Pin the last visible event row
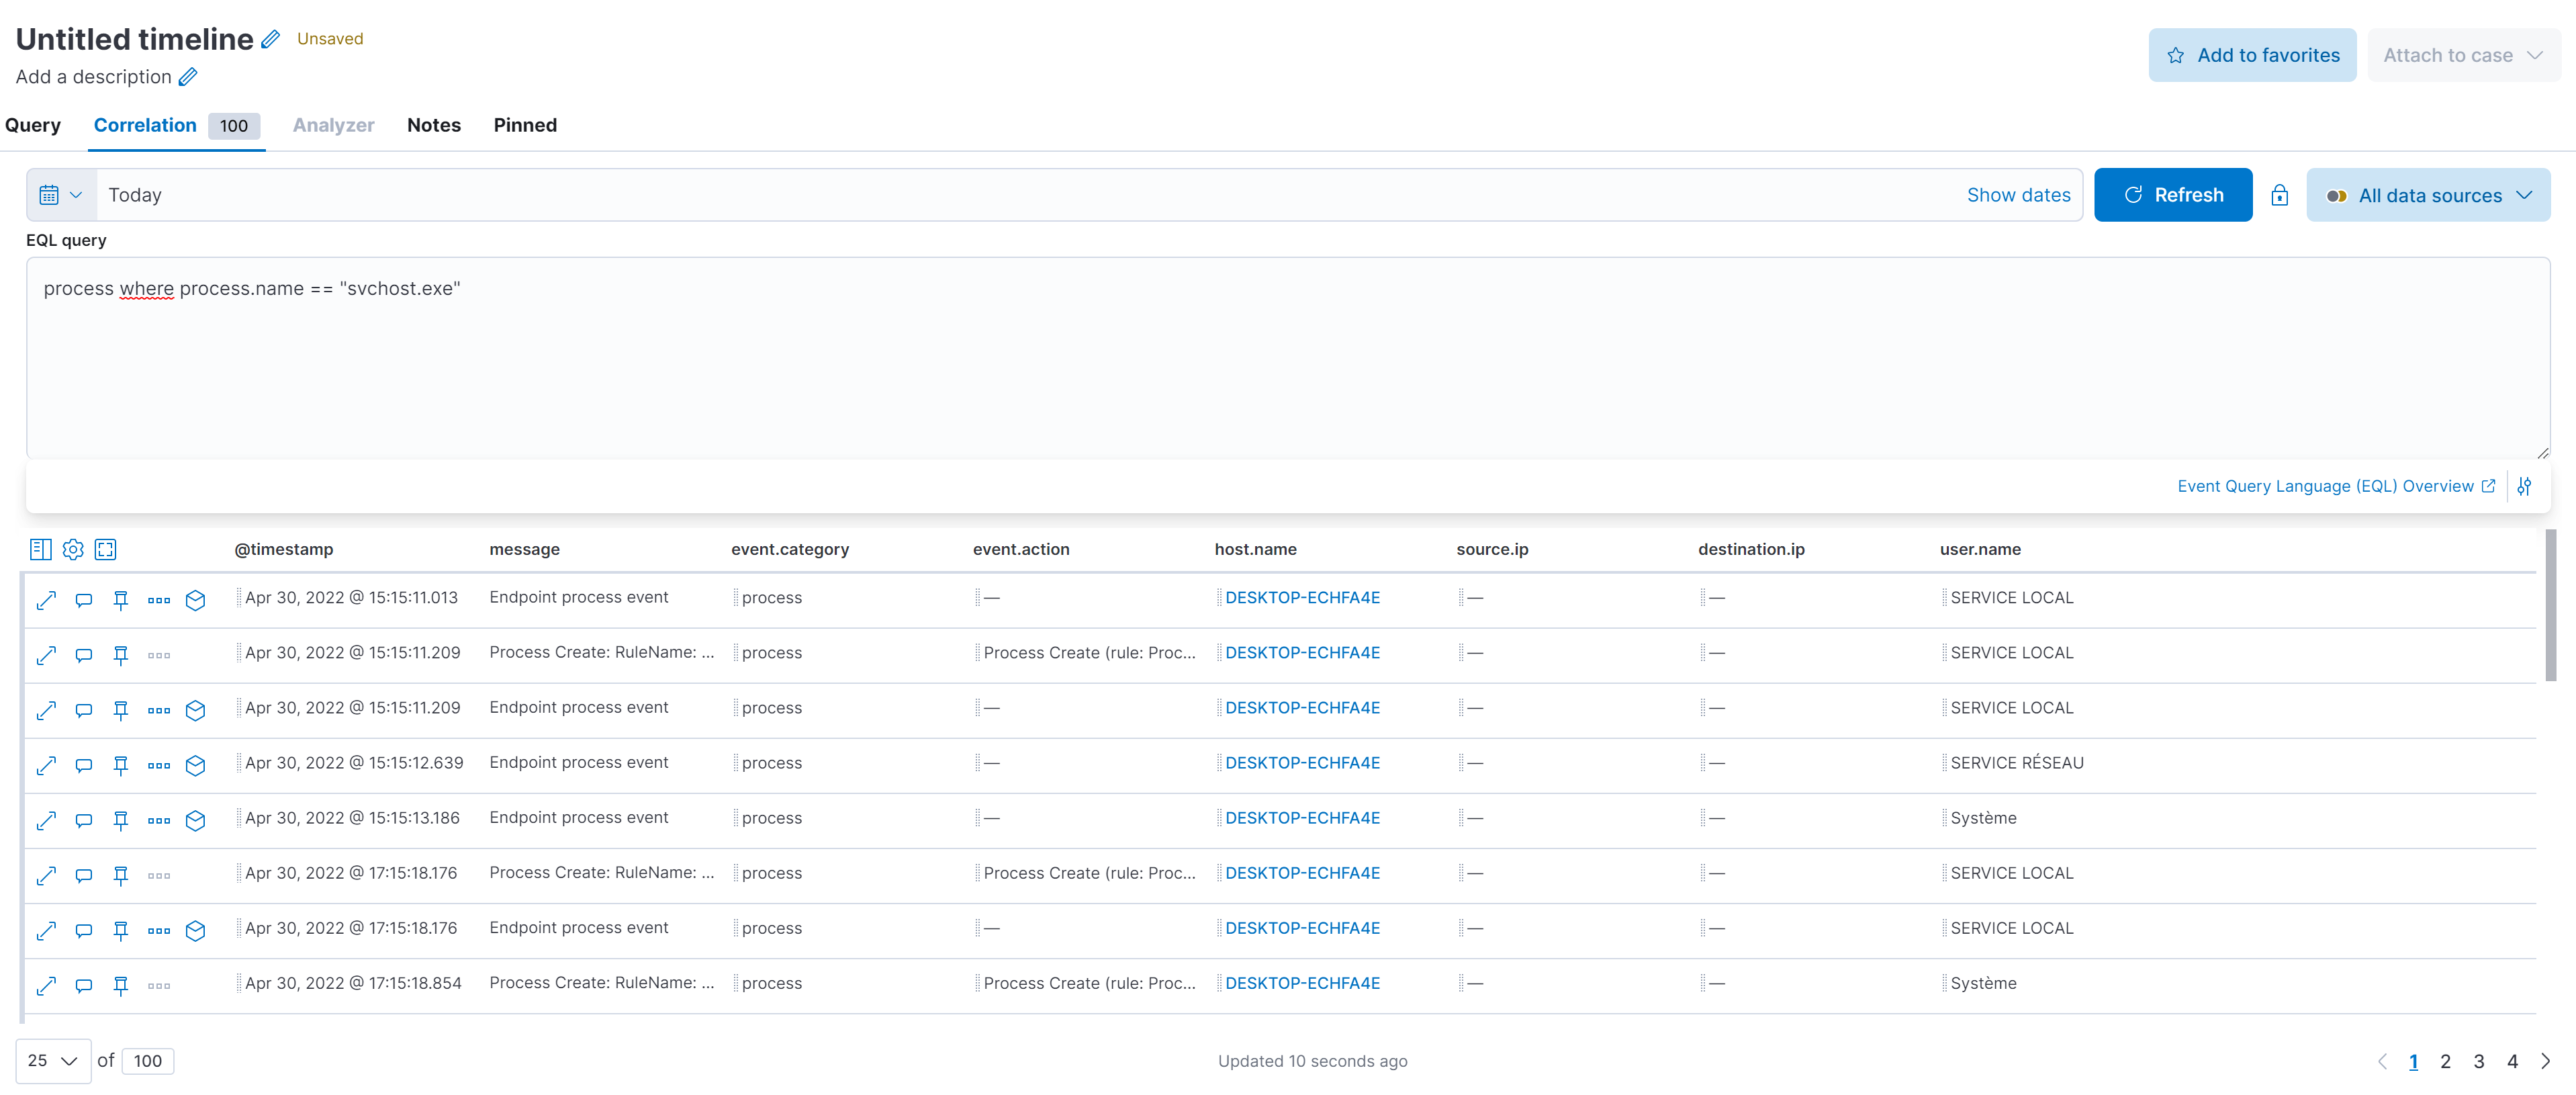 click(121, 985)
